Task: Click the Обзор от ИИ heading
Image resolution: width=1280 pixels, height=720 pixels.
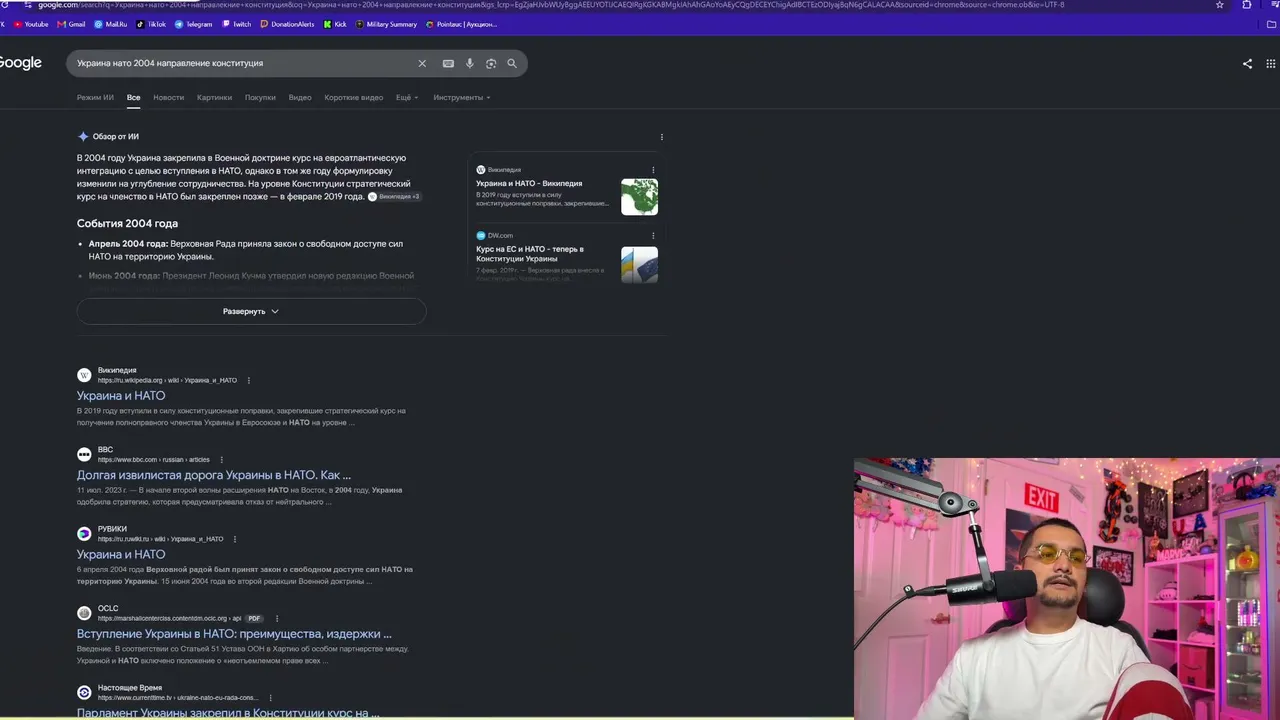Action: click(x=116, y=137)
